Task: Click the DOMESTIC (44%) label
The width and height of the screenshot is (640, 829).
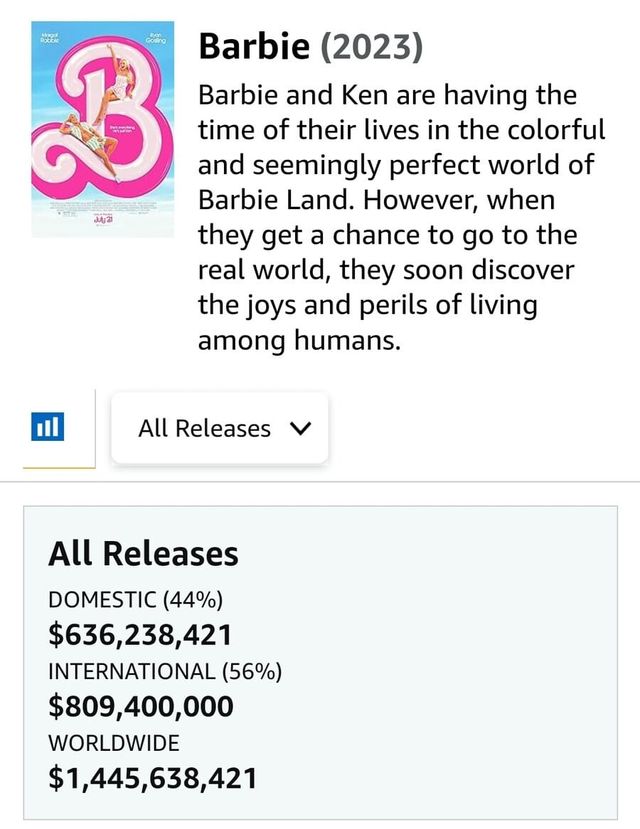Action: 135,600
